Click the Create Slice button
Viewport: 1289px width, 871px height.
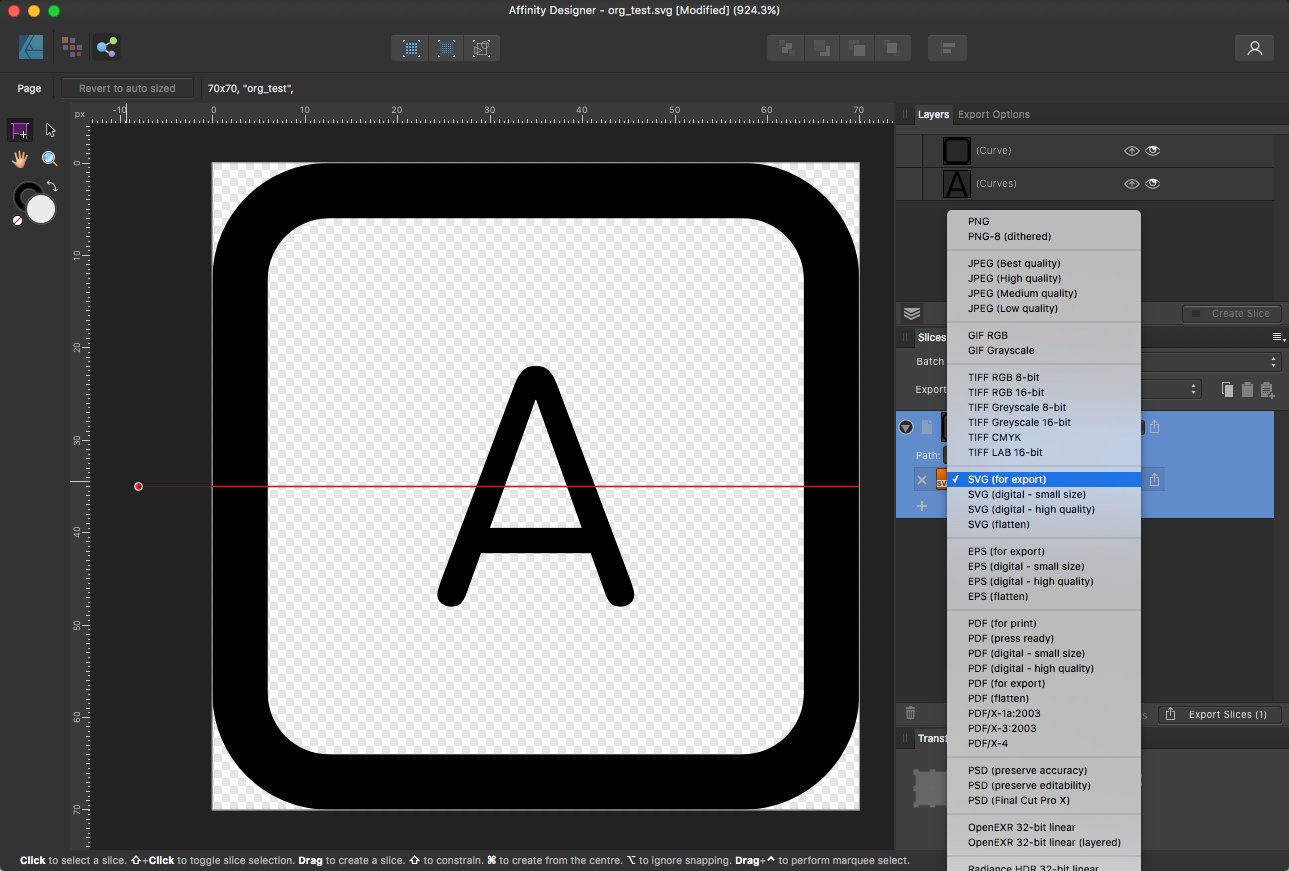pyautogui.click(x=1231, y=313)
